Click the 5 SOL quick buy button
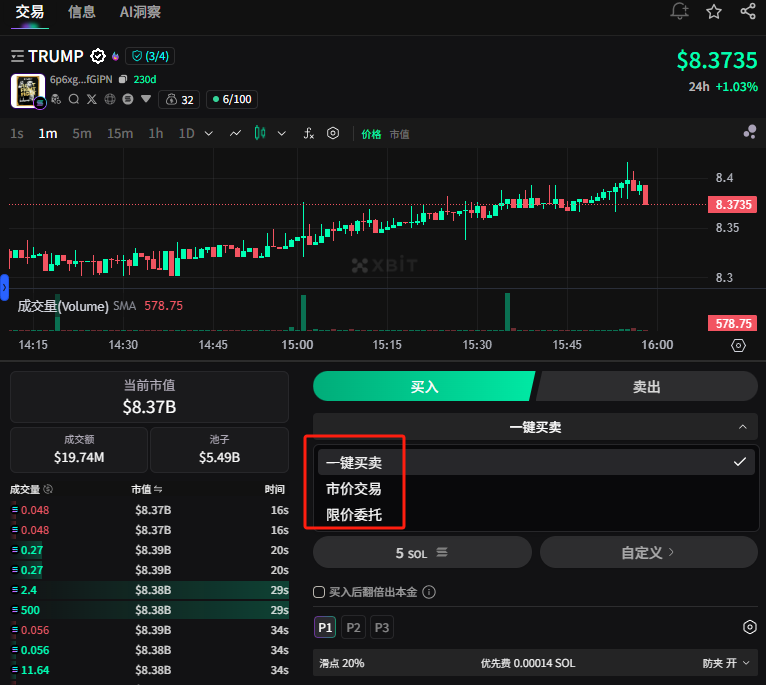 point(422,552)
